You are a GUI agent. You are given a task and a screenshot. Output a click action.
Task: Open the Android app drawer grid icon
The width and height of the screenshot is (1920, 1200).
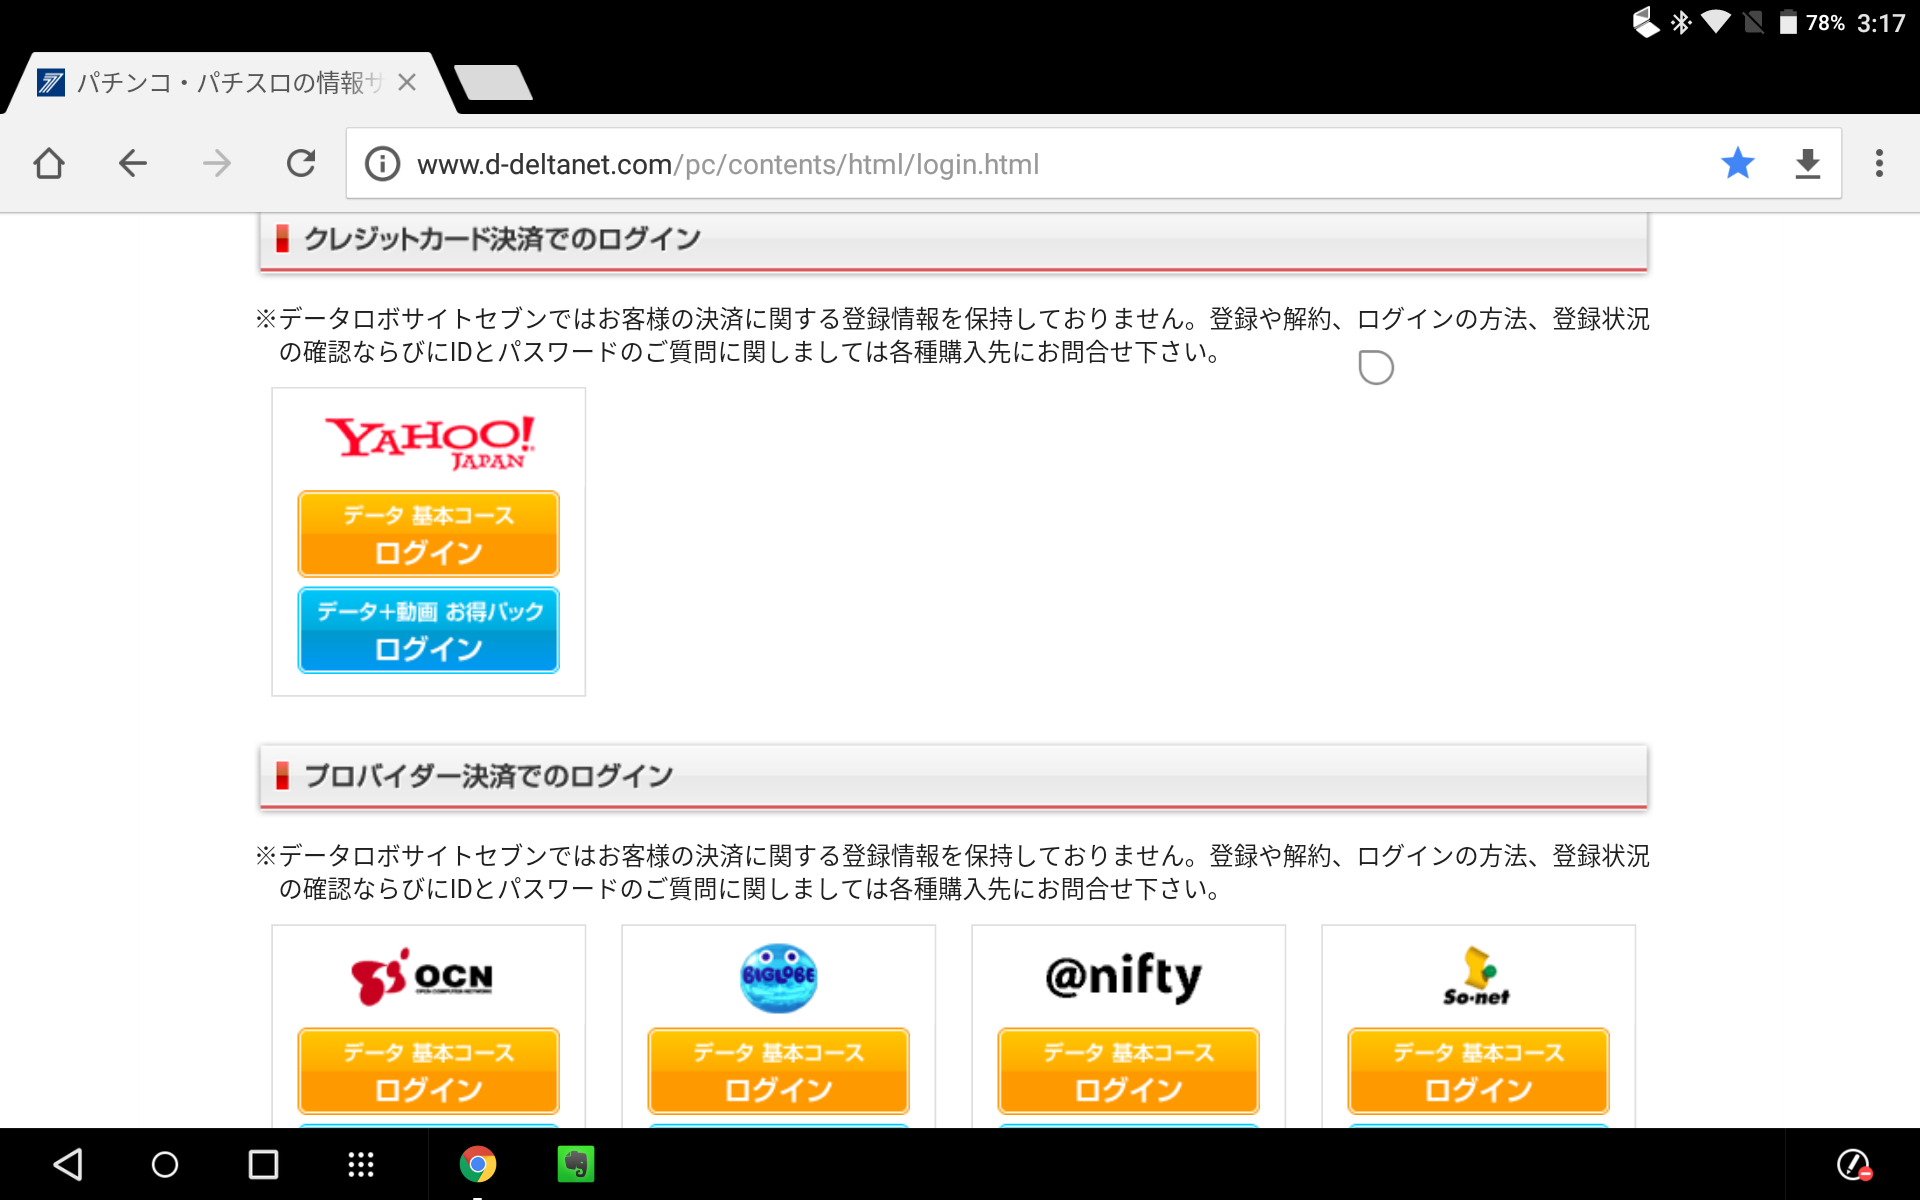pyautogui.click(x=361, y=1164)
